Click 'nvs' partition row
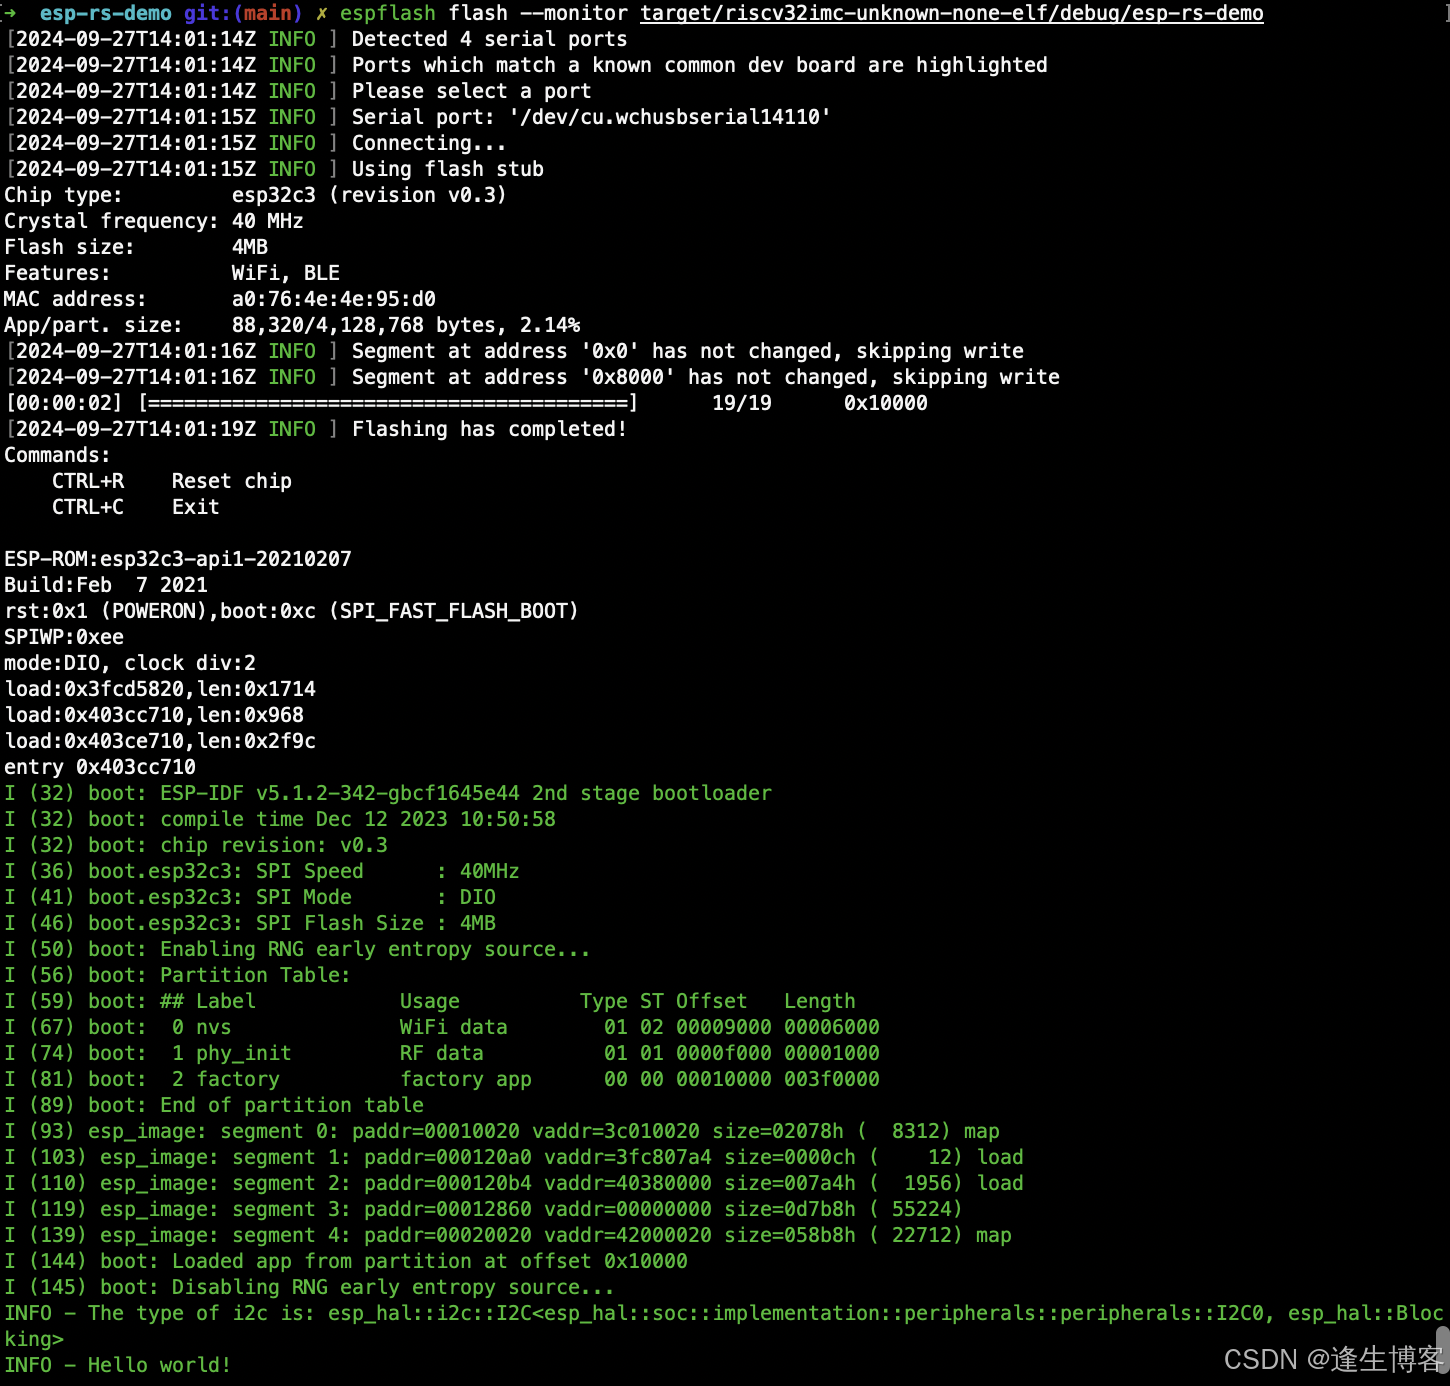Image resolution: width=1450 pixels, height=1386 pixels. point(442,1027)
